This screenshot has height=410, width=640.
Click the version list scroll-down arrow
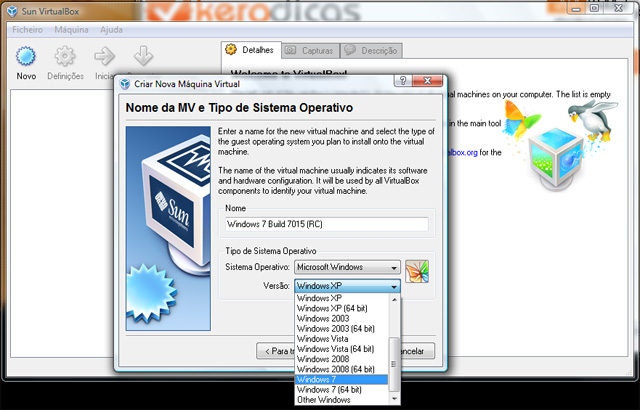[x=394, y=399]
